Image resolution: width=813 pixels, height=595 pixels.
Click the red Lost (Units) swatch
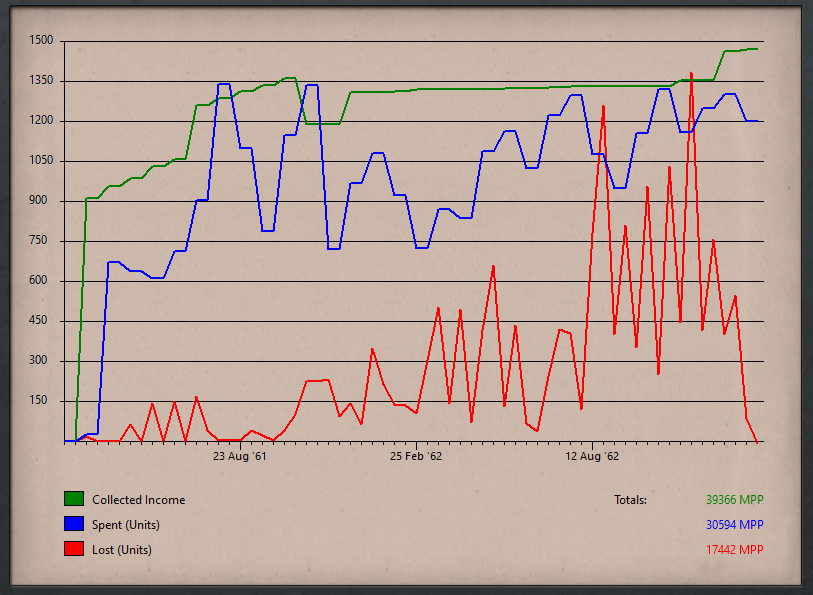pyautogui.click(x=74, y=548)
